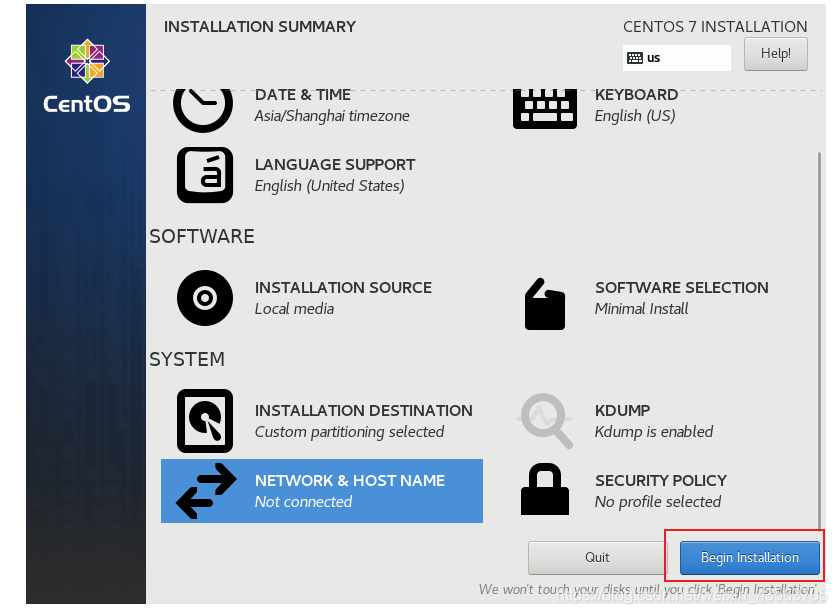Click "Local media" text

click(x=294, y=309)
